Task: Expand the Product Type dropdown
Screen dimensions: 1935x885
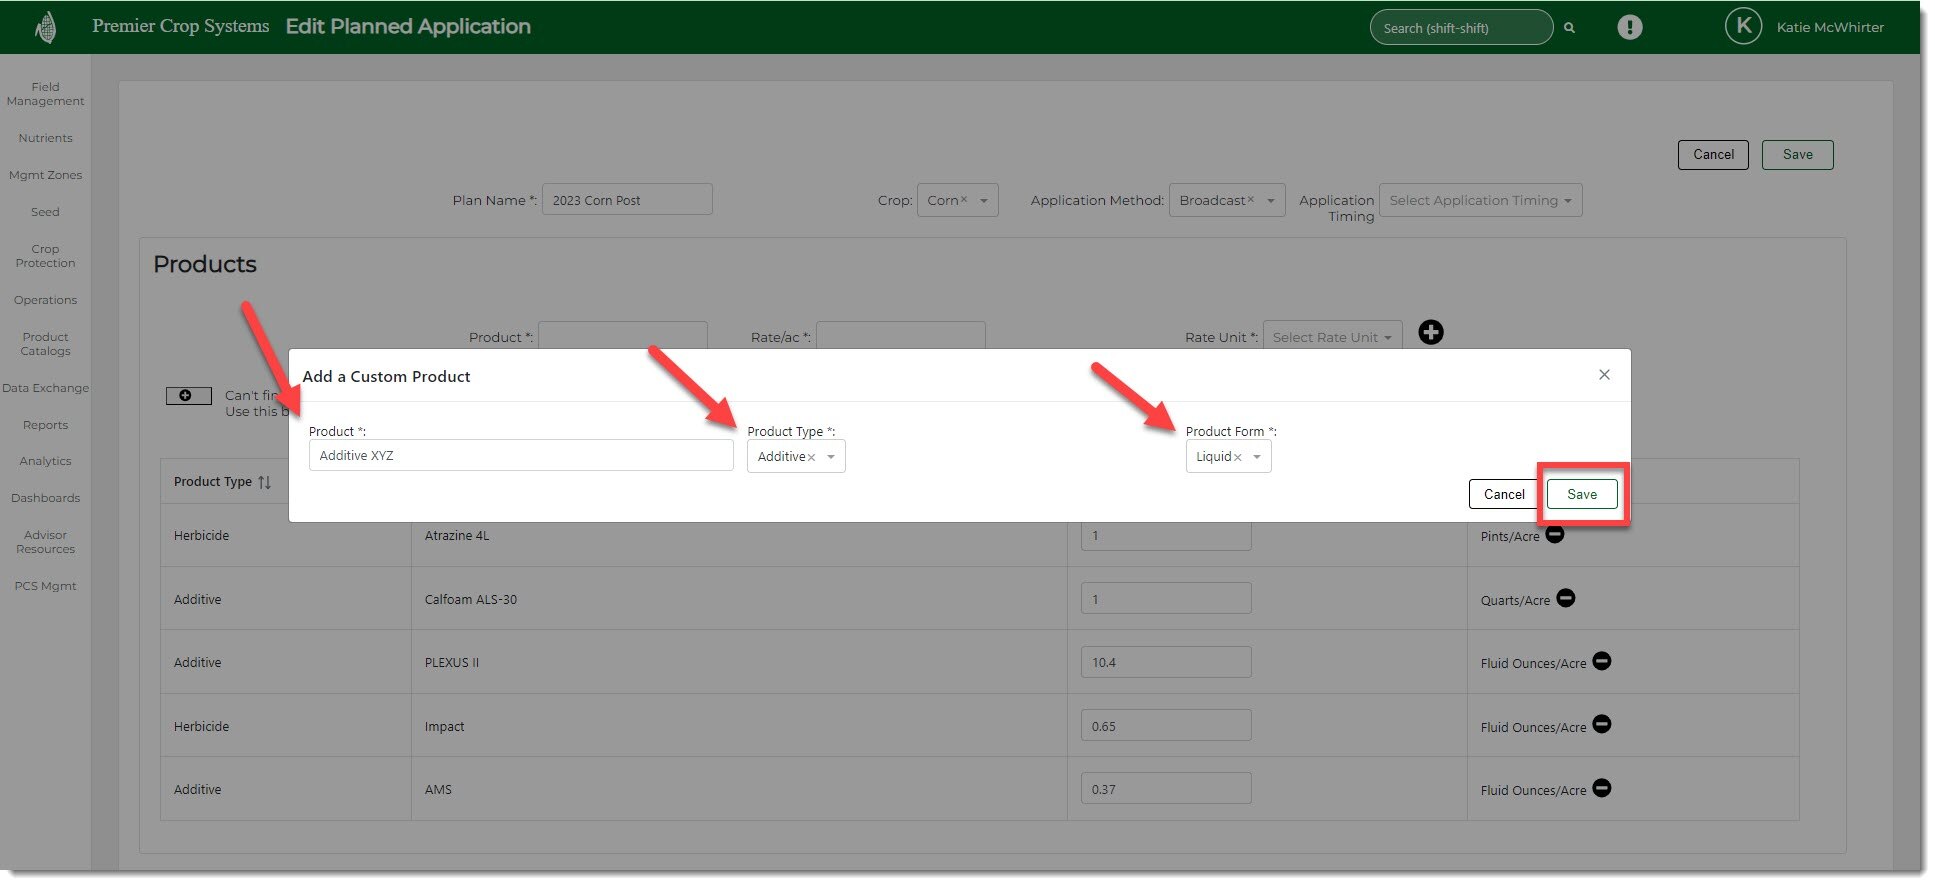Action: coord(830,457)
